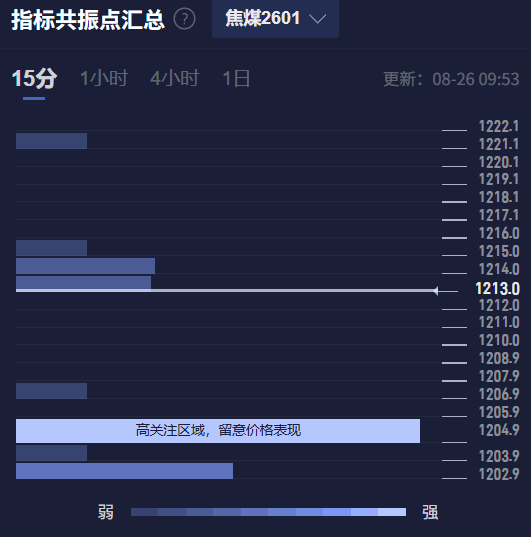Select the 15分 timeframe tab

(34, 79)
